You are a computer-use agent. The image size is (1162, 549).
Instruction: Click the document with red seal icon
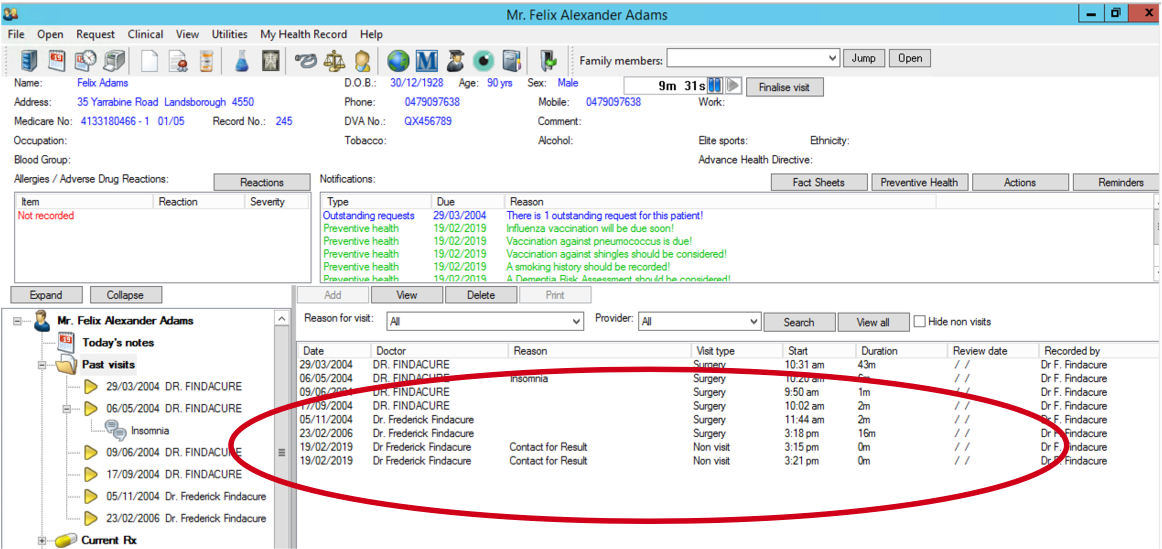tap(178, 59)
